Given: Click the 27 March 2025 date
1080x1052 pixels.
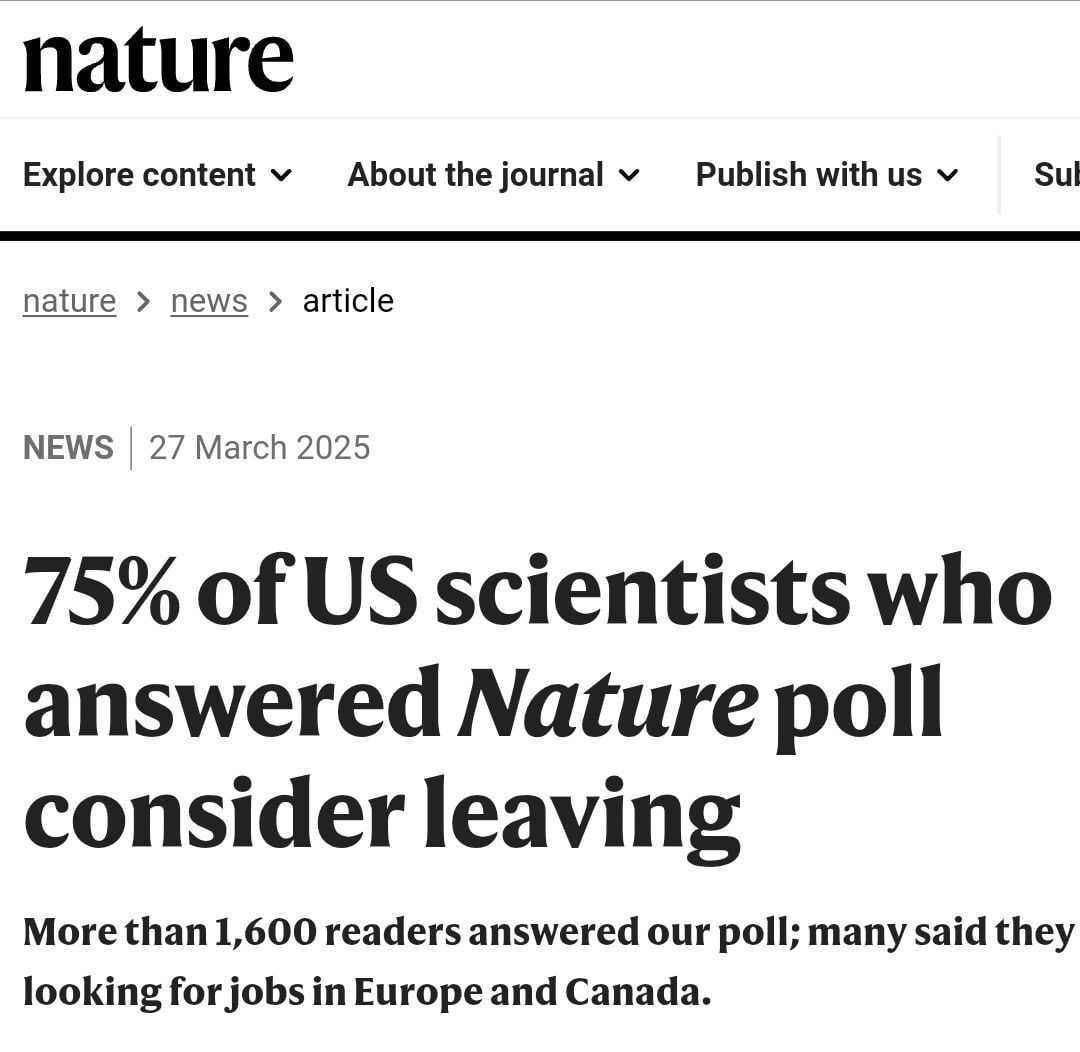Looking at the screenshot, I should point(259,447).
